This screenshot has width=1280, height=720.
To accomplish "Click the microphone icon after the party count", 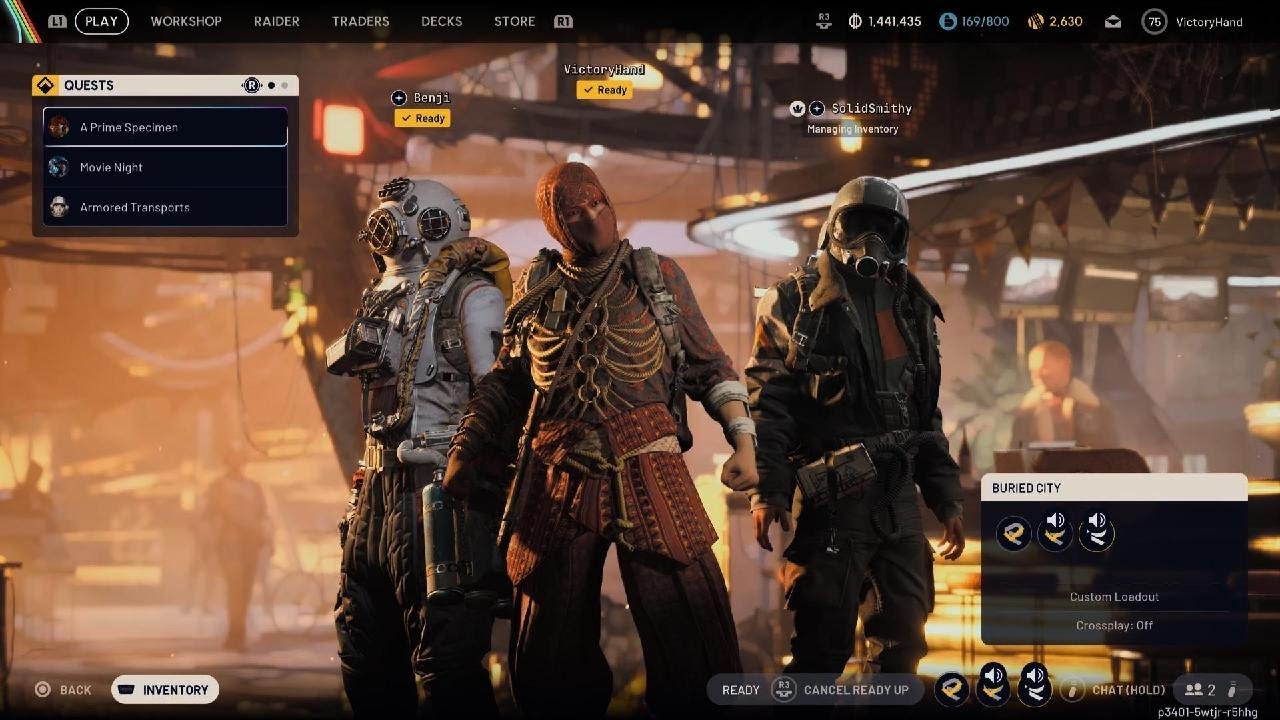I will tap(1232, 689).
